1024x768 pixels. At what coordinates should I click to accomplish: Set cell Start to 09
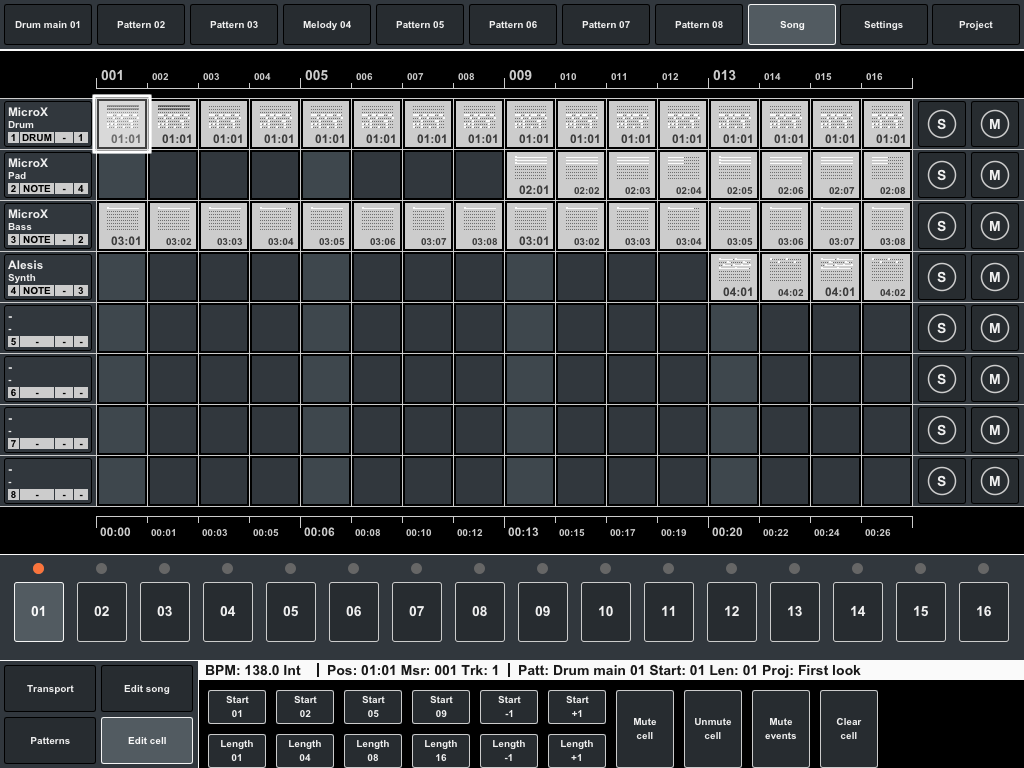(441, 707)
